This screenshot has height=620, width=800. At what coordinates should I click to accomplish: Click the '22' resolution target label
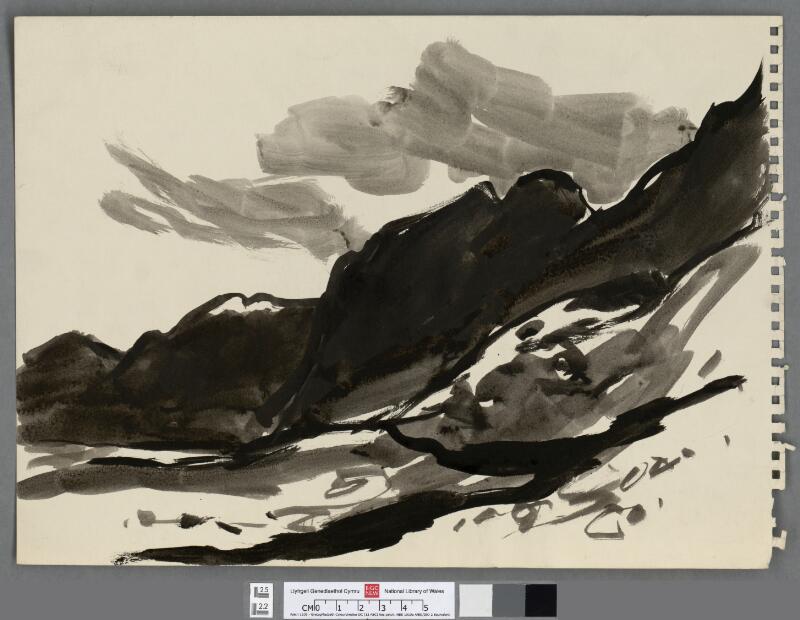(x=263, y=607)
